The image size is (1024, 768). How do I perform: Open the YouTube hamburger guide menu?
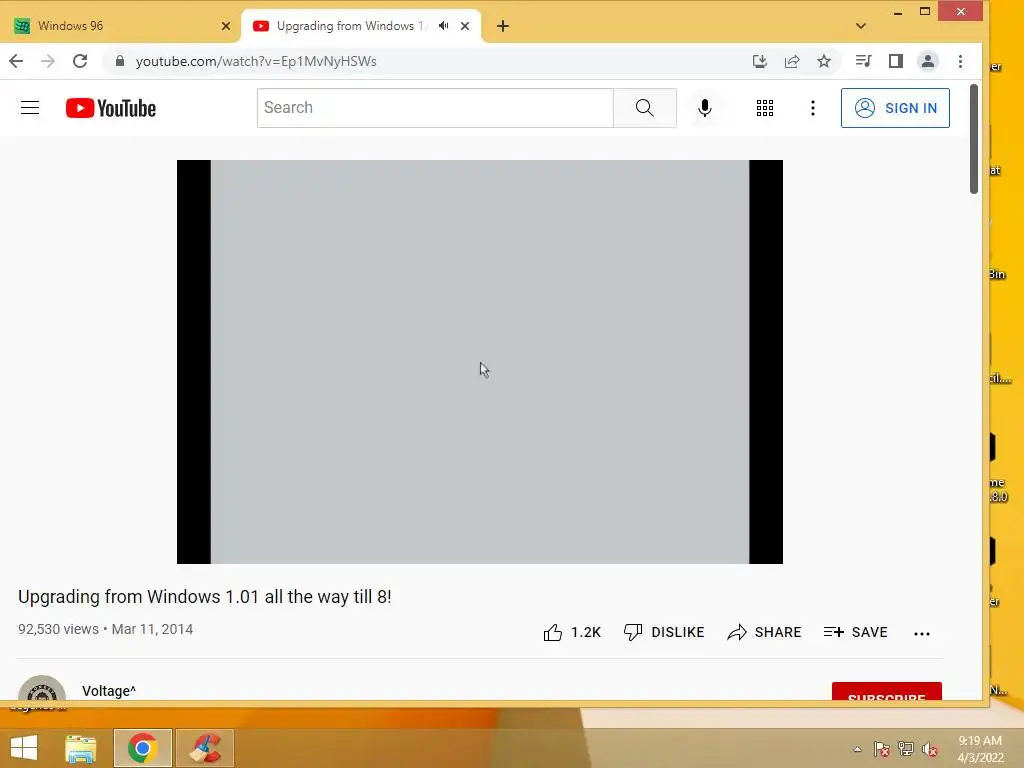tap(30, 108)
